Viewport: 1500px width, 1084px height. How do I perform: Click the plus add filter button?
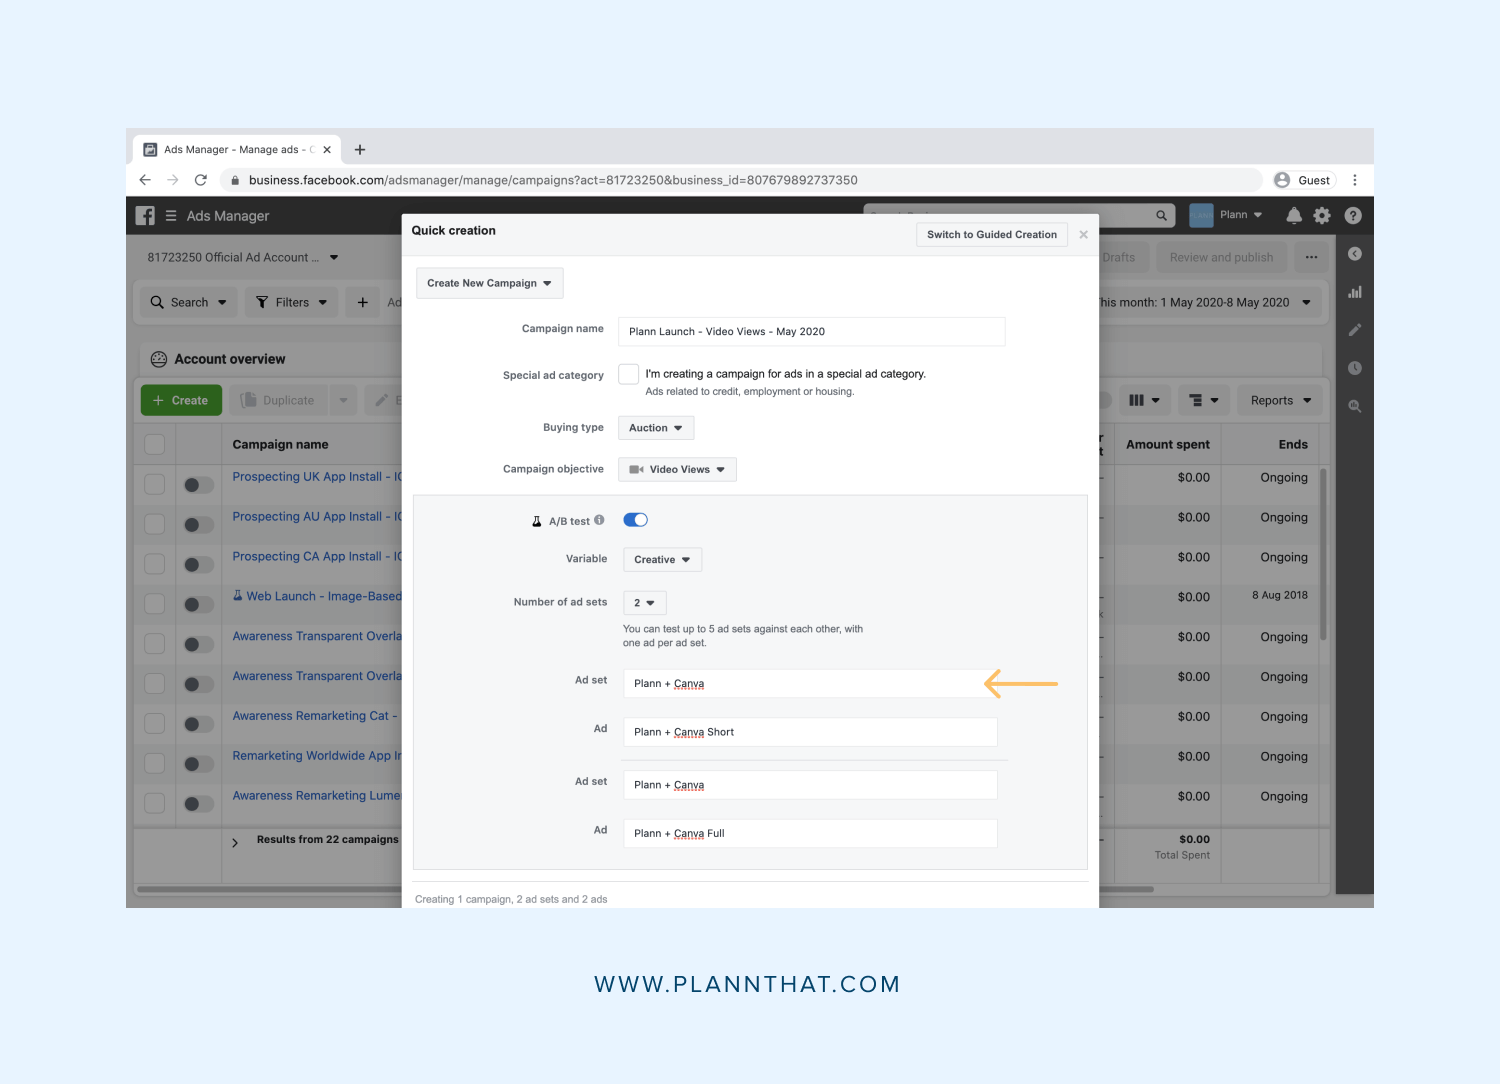coord(363,302)
